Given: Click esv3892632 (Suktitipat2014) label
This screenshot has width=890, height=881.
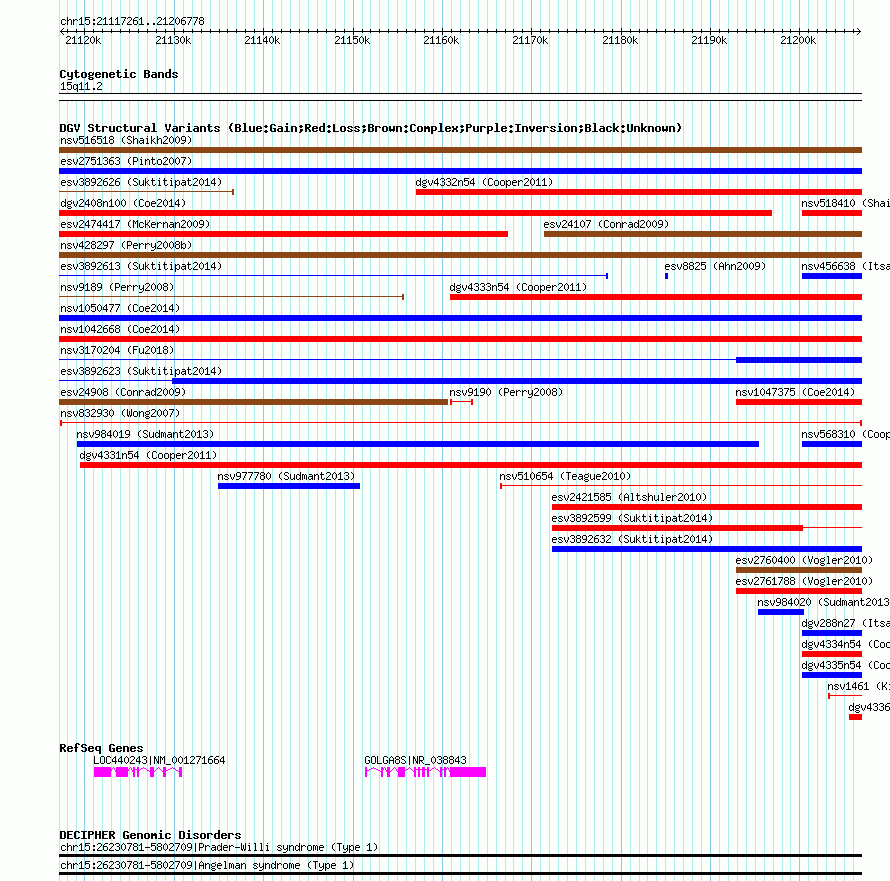Looking at the screenshot, I should click(x=632, y=539).
